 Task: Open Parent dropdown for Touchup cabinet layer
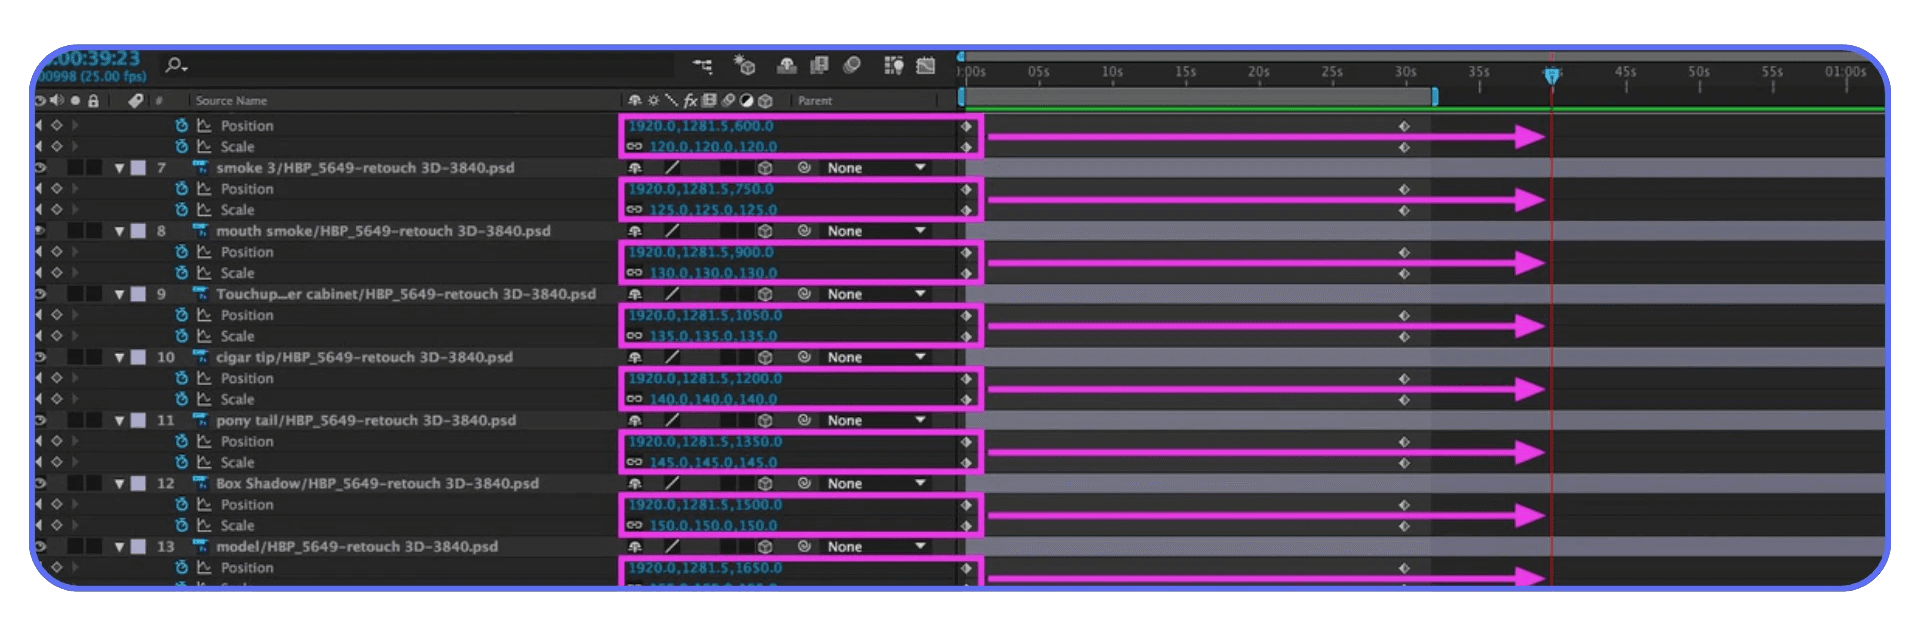[875, 294]
